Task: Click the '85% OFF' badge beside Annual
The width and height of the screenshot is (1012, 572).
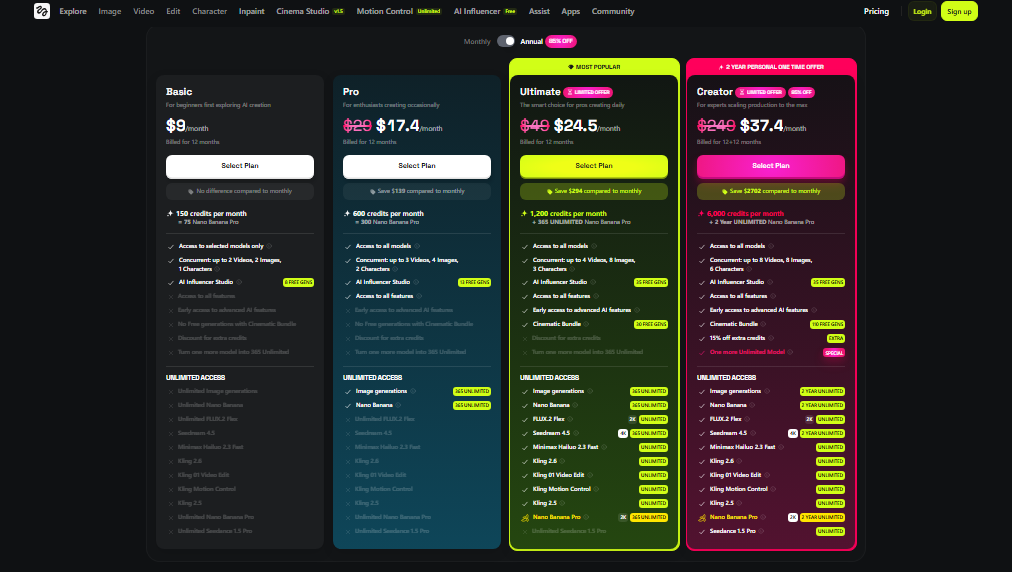Action: [x=561, y=41]
